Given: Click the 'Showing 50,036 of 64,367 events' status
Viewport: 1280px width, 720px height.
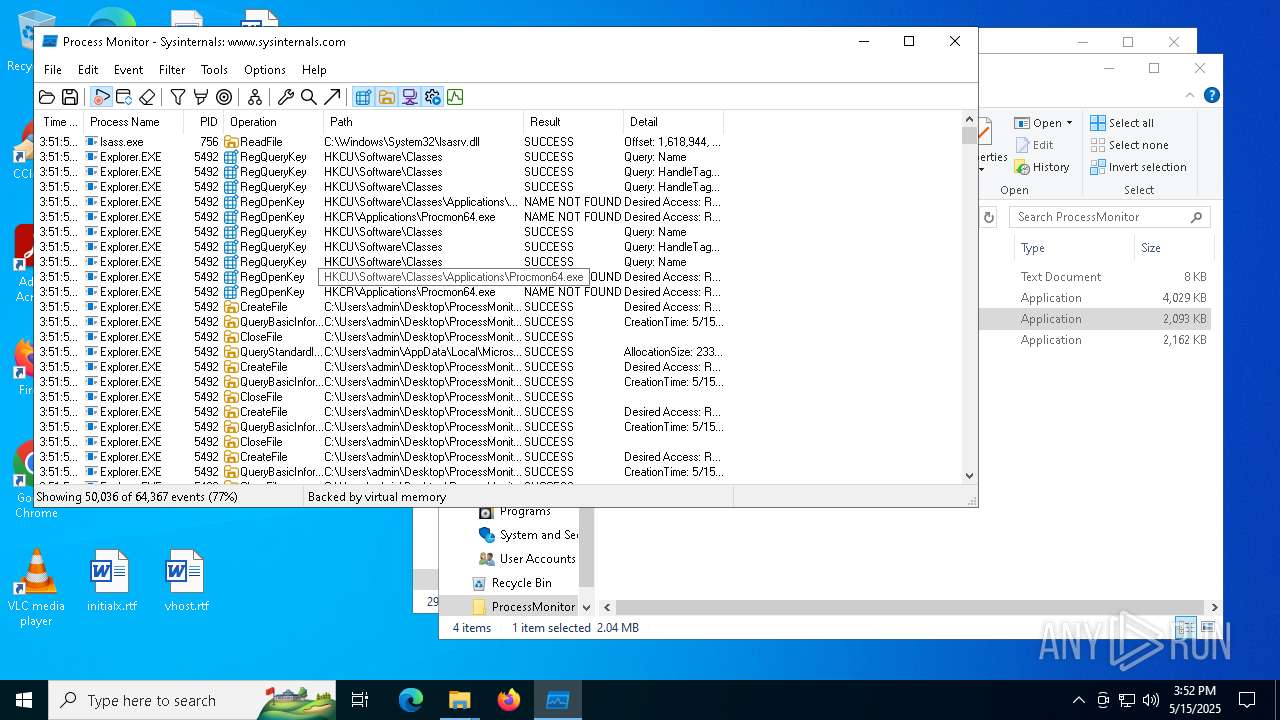Looking at the screenshot, I should pyautogui.click(x=137, y=497).
